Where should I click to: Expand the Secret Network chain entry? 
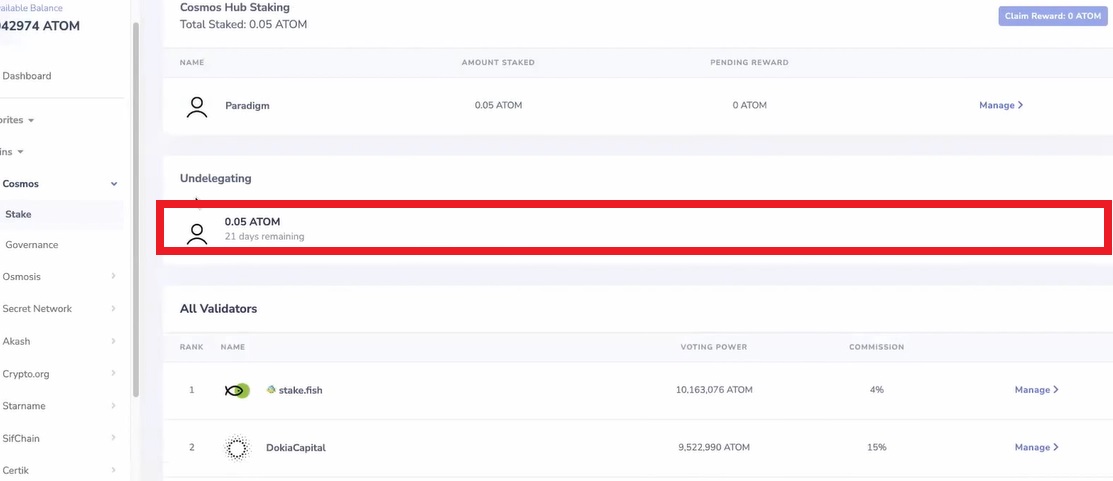pos(60,309)
